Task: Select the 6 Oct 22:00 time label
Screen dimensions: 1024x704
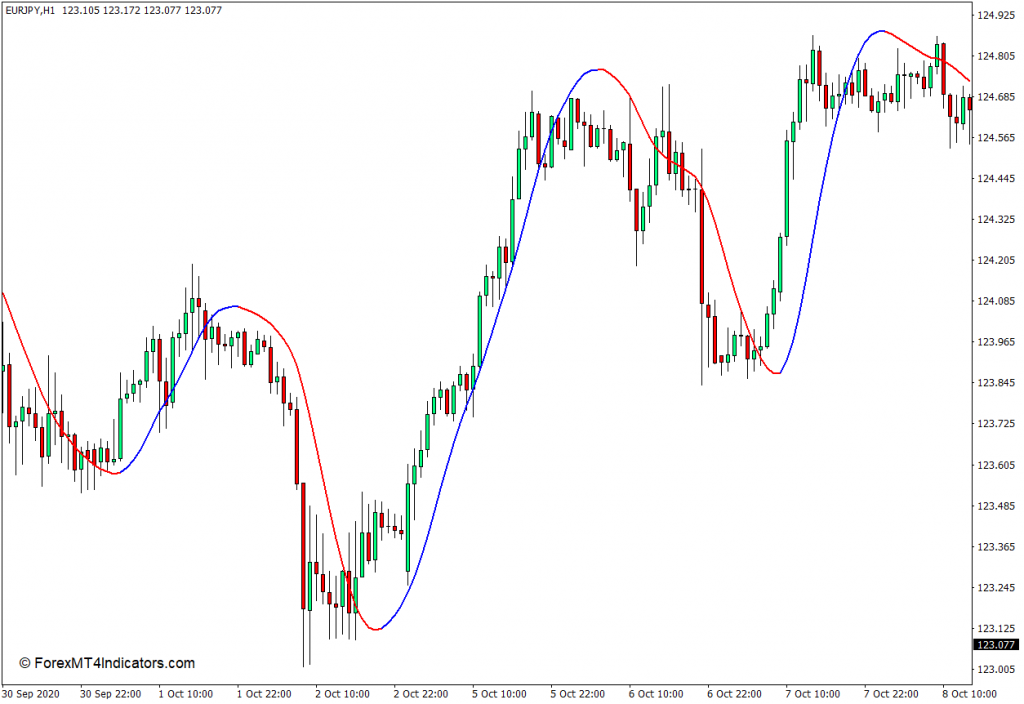Action: click(x=734, y=694)
